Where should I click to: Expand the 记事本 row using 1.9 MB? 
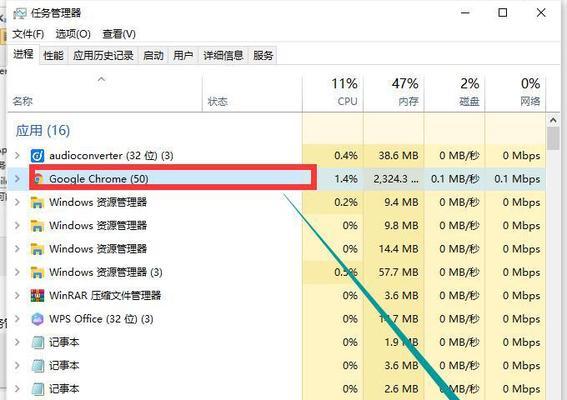tap(17, 342)
